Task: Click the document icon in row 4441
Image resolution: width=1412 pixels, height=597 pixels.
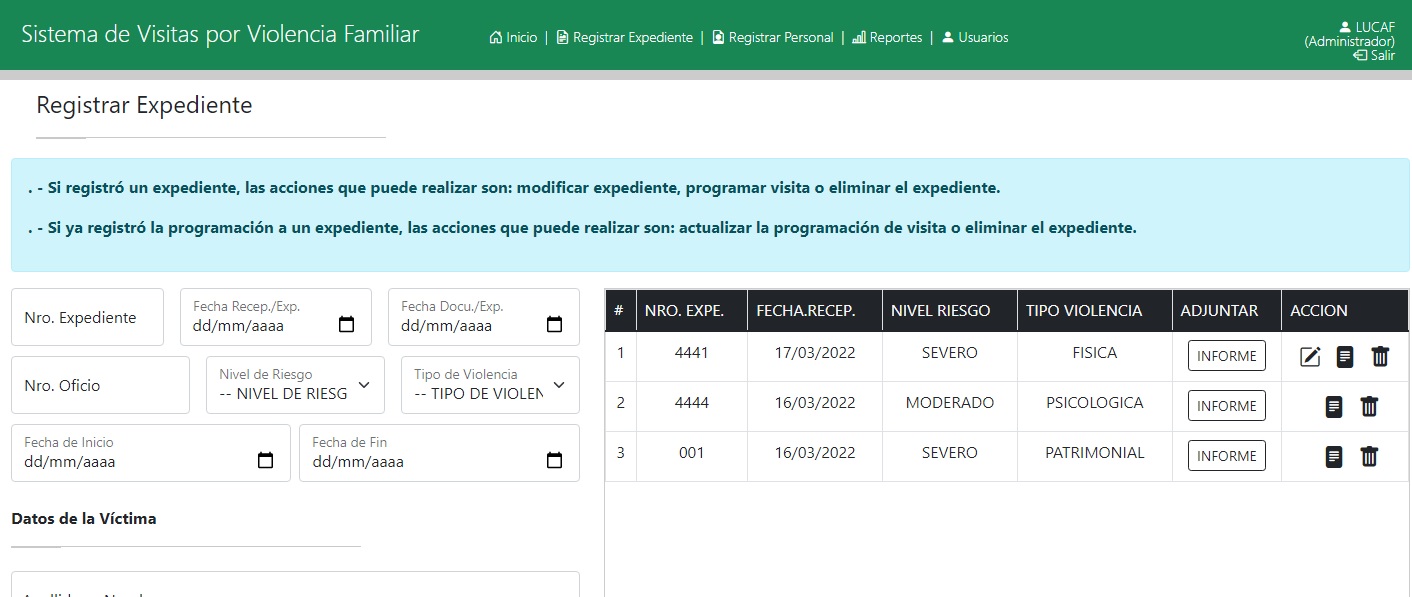Action: click(1345, 357)
